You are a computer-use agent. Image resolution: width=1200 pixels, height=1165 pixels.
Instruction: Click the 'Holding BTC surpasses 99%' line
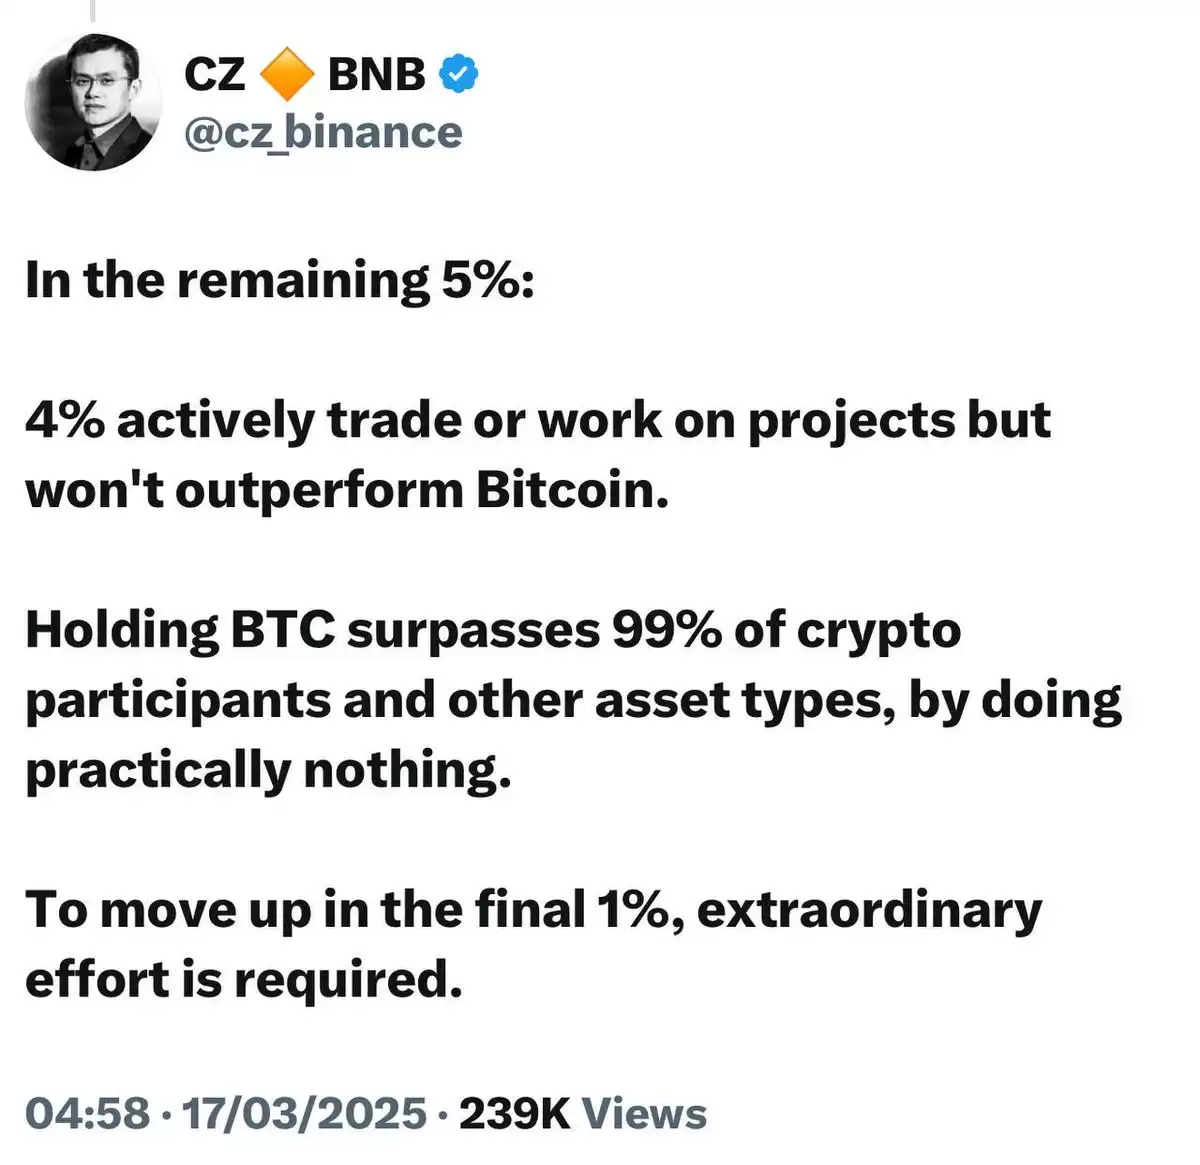click(x=493, y=631)
